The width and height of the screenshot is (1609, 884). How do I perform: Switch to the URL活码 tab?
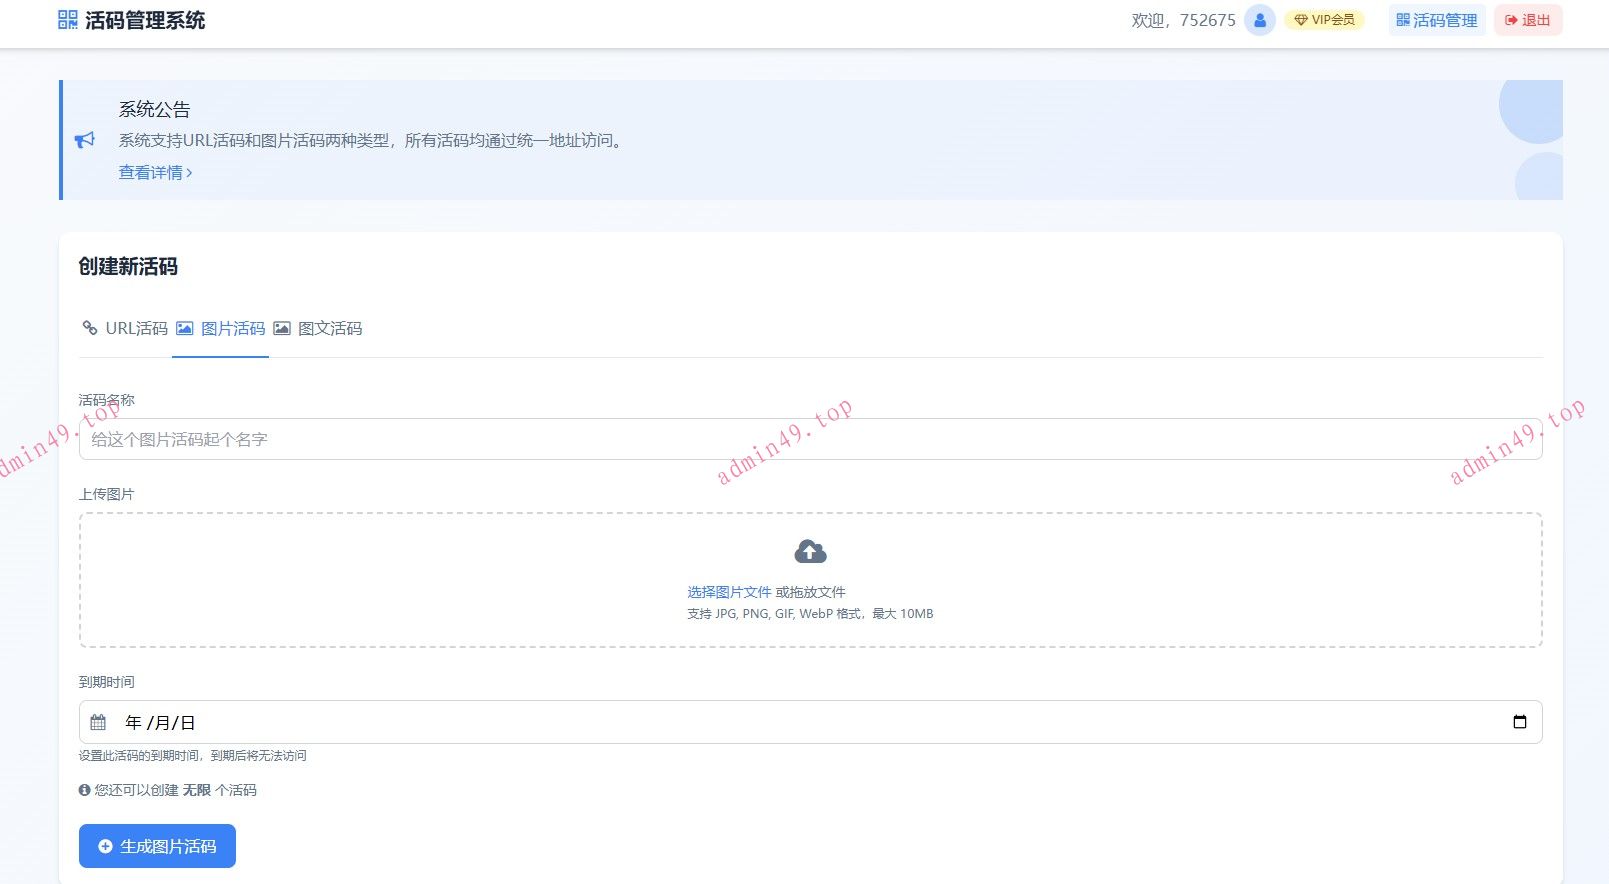click(125, 328)
